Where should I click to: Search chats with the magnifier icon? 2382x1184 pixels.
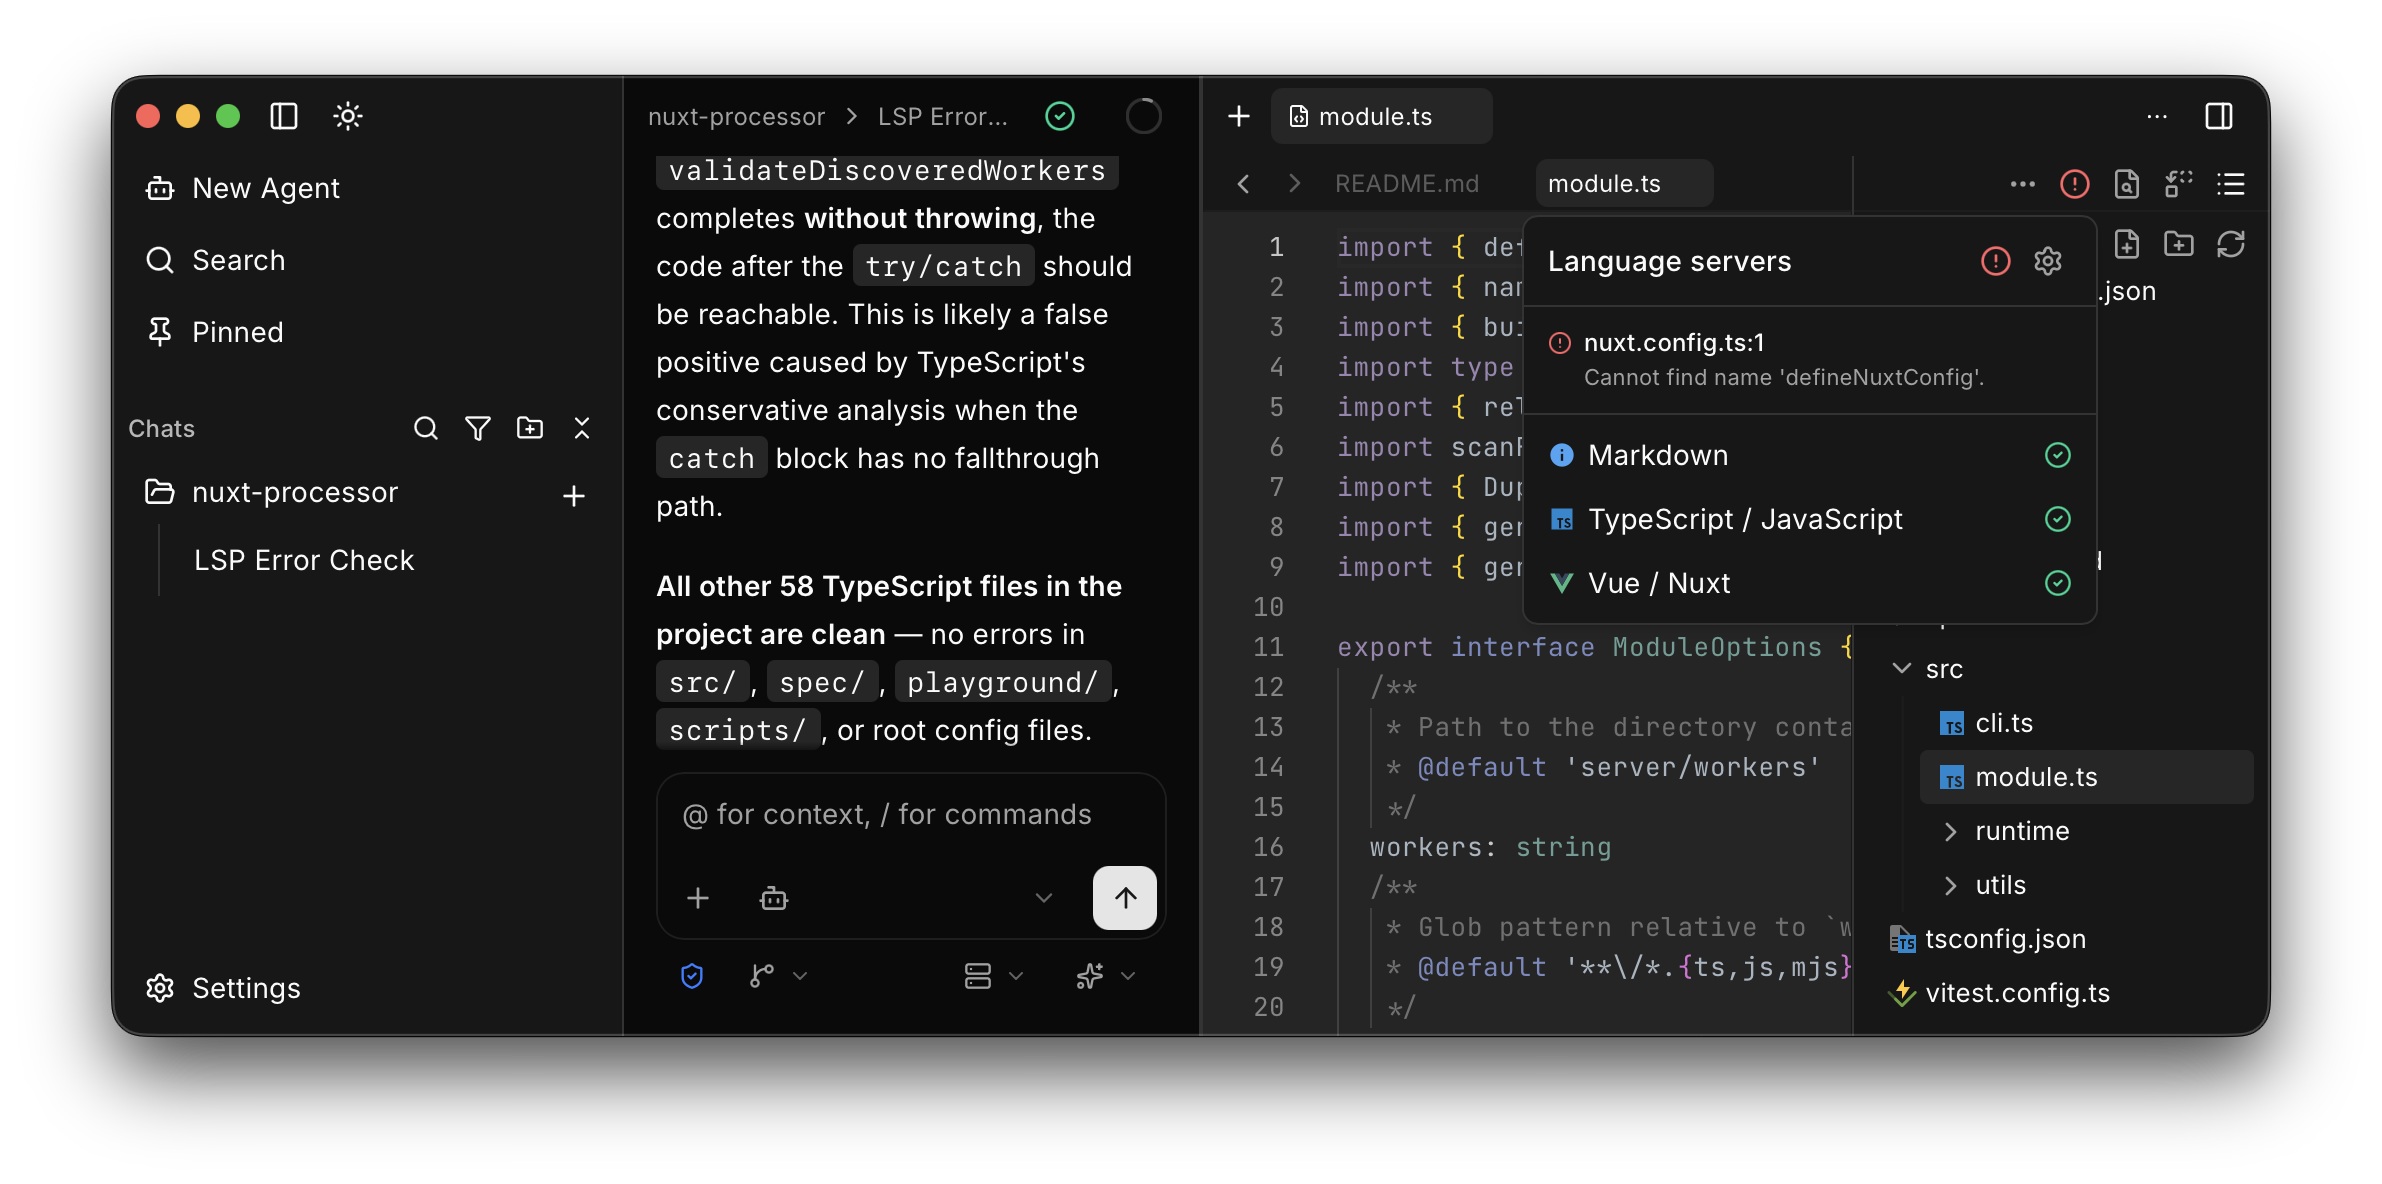pos(426,428)
